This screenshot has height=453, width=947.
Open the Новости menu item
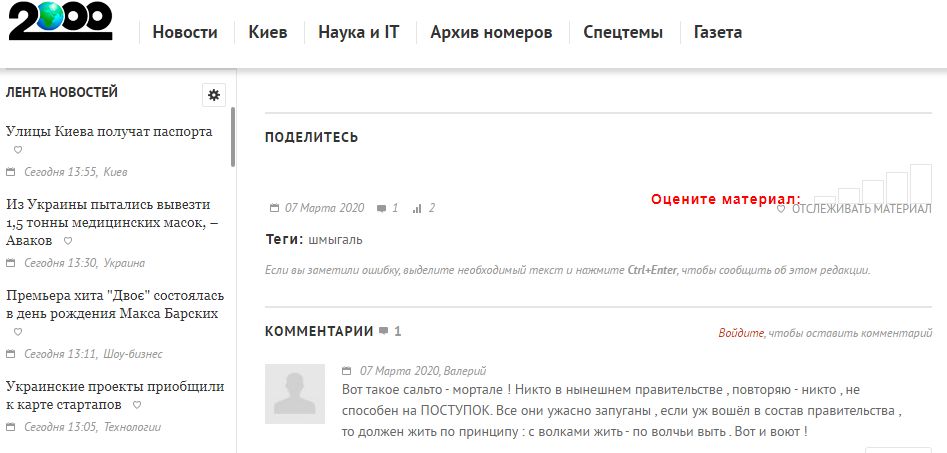185,32
